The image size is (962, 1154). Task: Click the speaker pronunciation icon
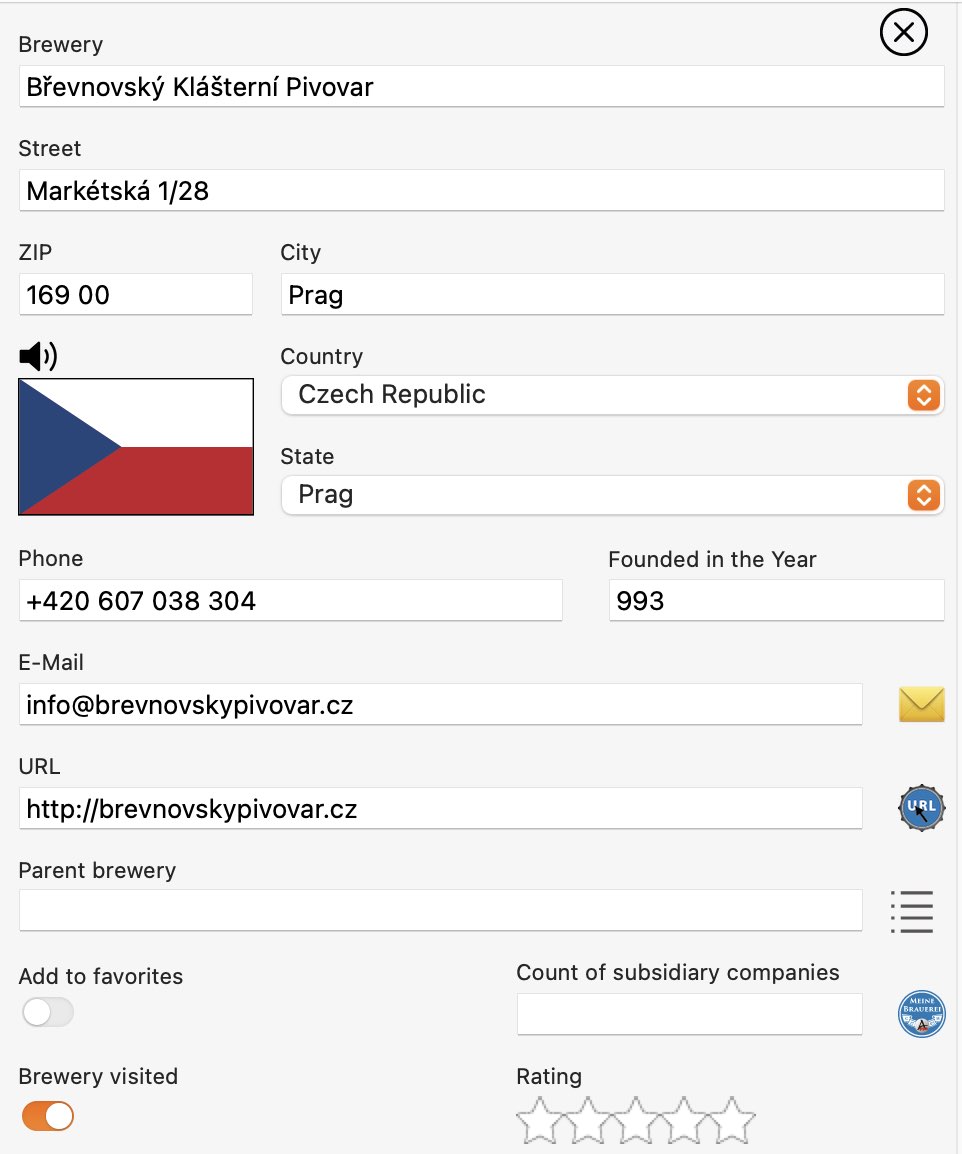pyautogui.click(x=38, y=356)
